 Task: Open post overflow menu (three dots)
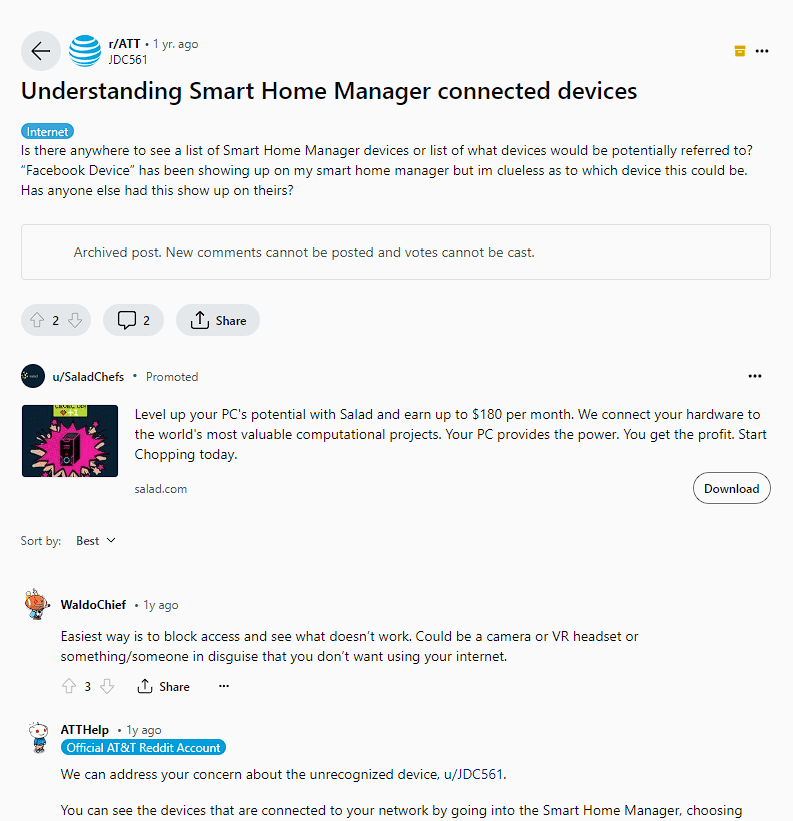(763, 51)
